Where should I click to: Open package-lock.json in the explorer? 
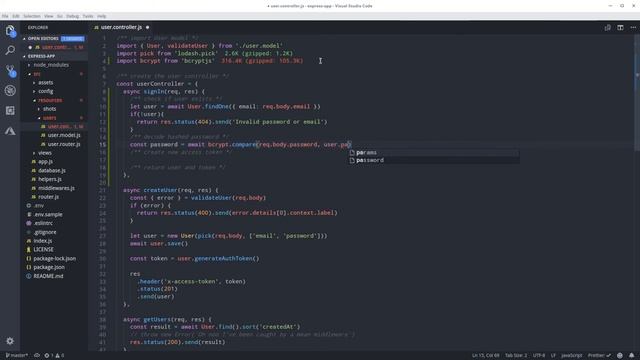click(x=54, y=259)
